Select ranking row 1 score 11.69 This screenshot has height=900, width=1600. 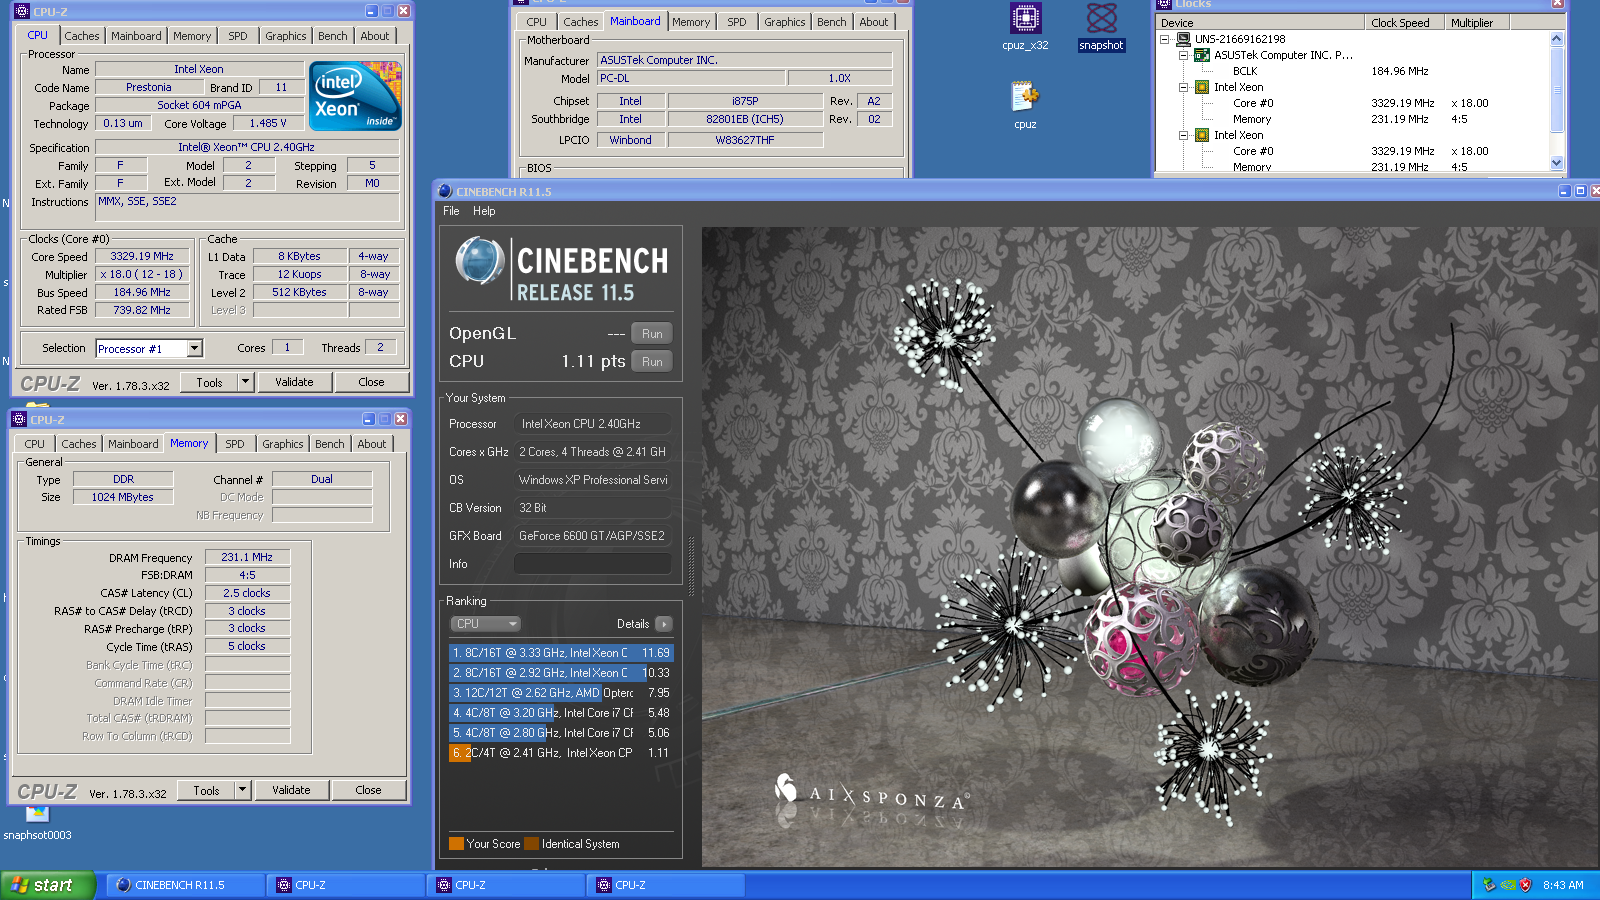(x=561, y=653)
